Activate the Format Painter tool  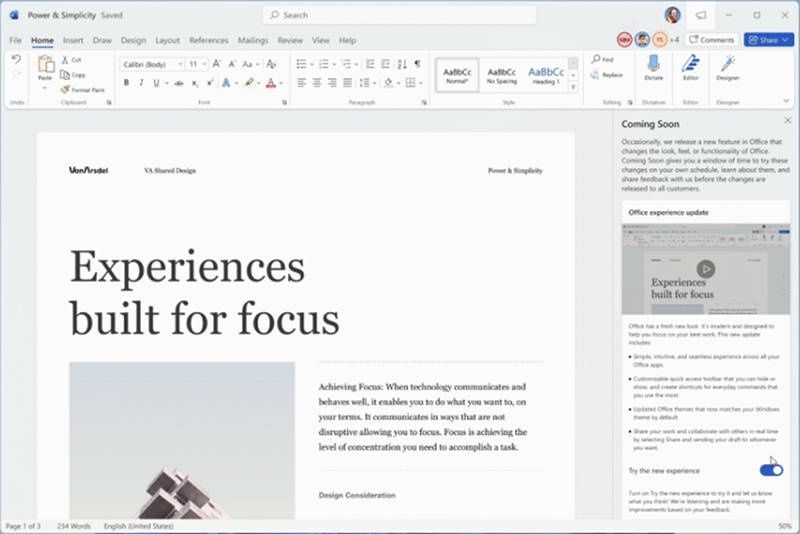[x=65, y=90]
